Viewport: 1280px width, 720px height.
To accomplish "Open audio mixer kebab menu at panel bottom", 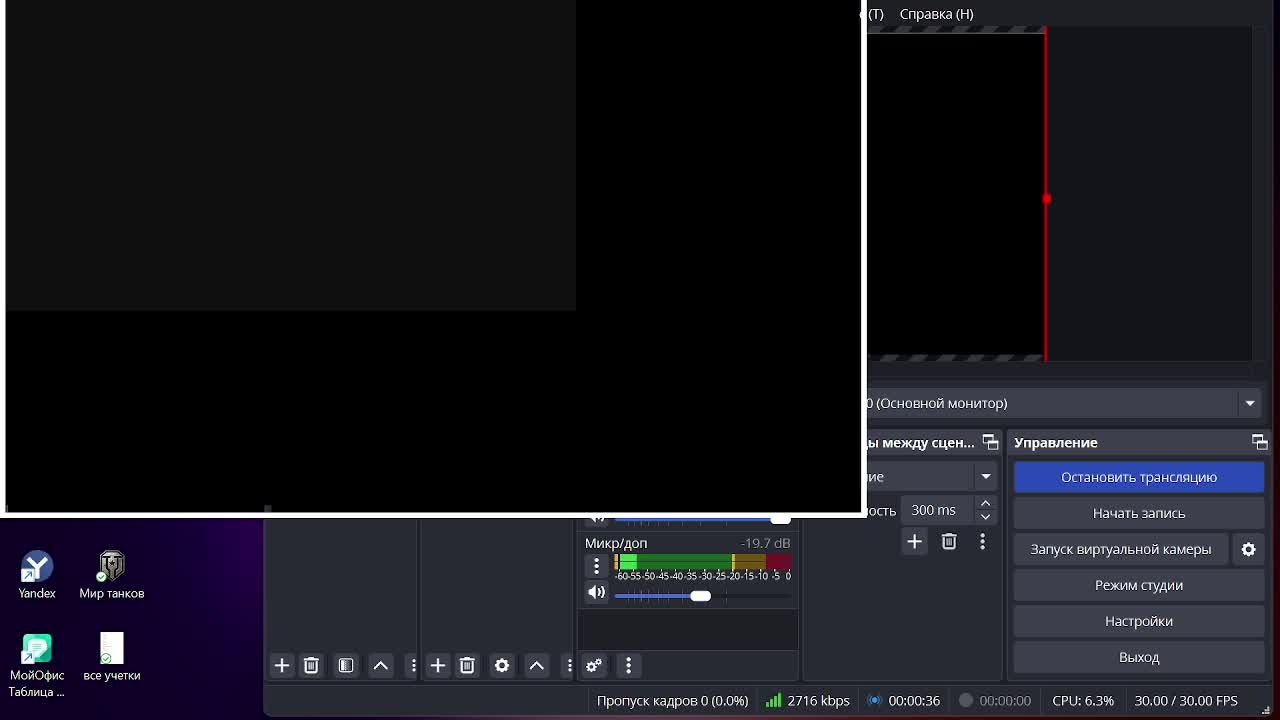I will pos(628,666).
